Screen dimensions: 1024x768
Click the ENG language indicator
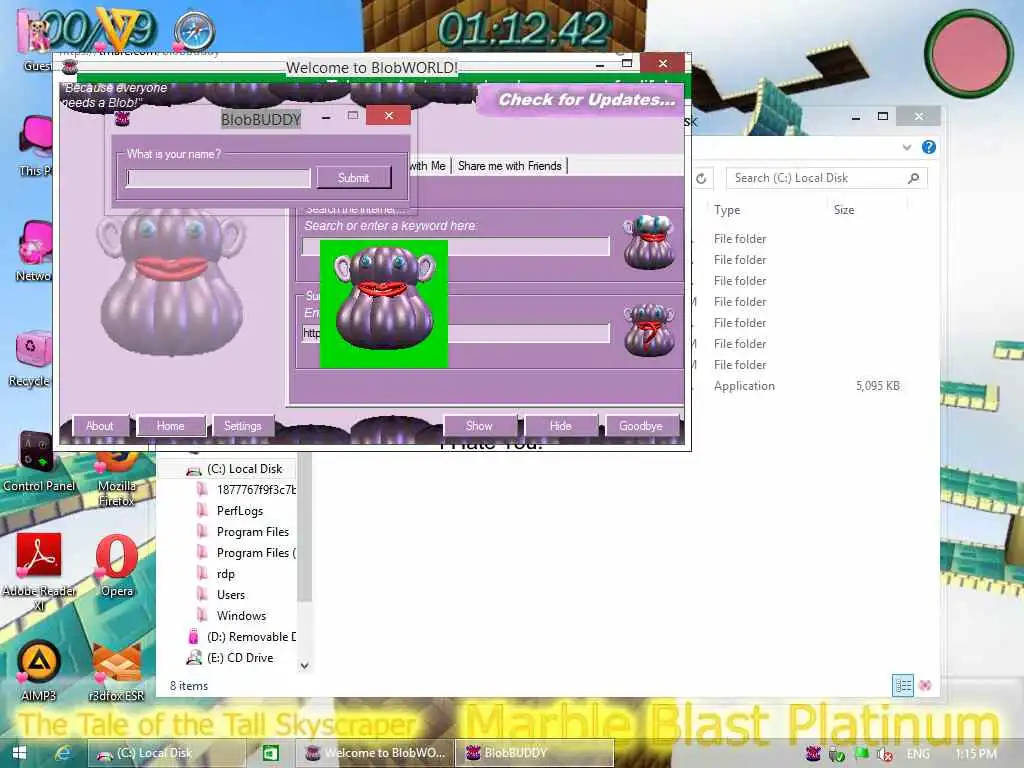918,754
